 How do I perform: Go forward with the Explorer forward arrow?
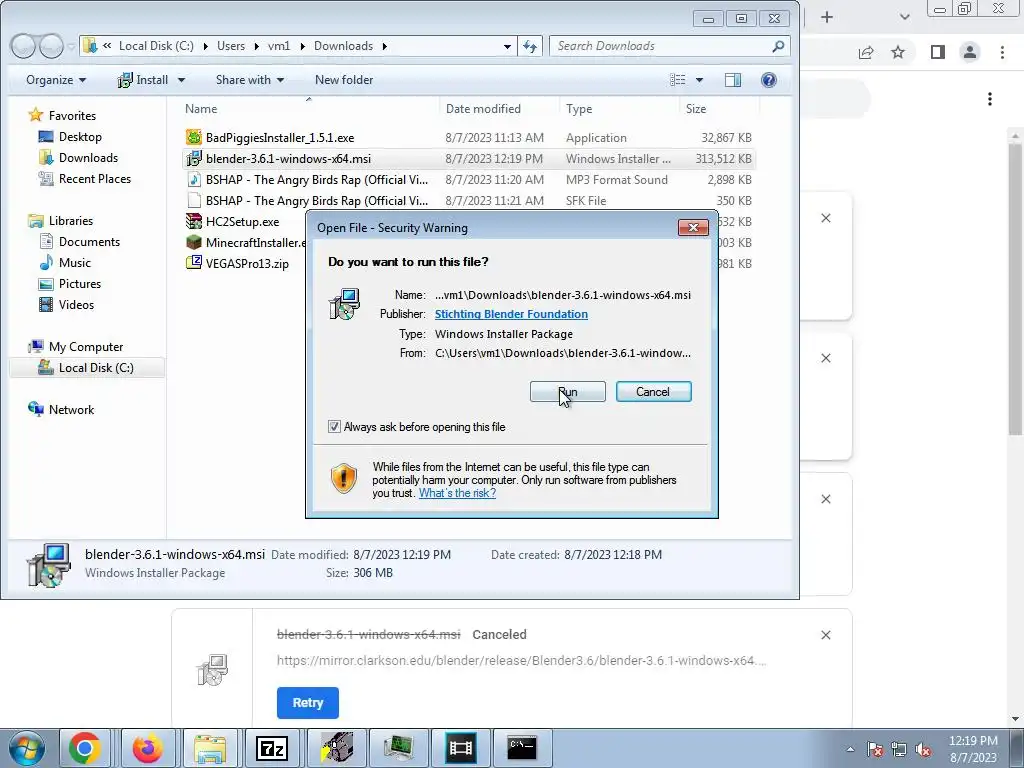click(51, 46)
